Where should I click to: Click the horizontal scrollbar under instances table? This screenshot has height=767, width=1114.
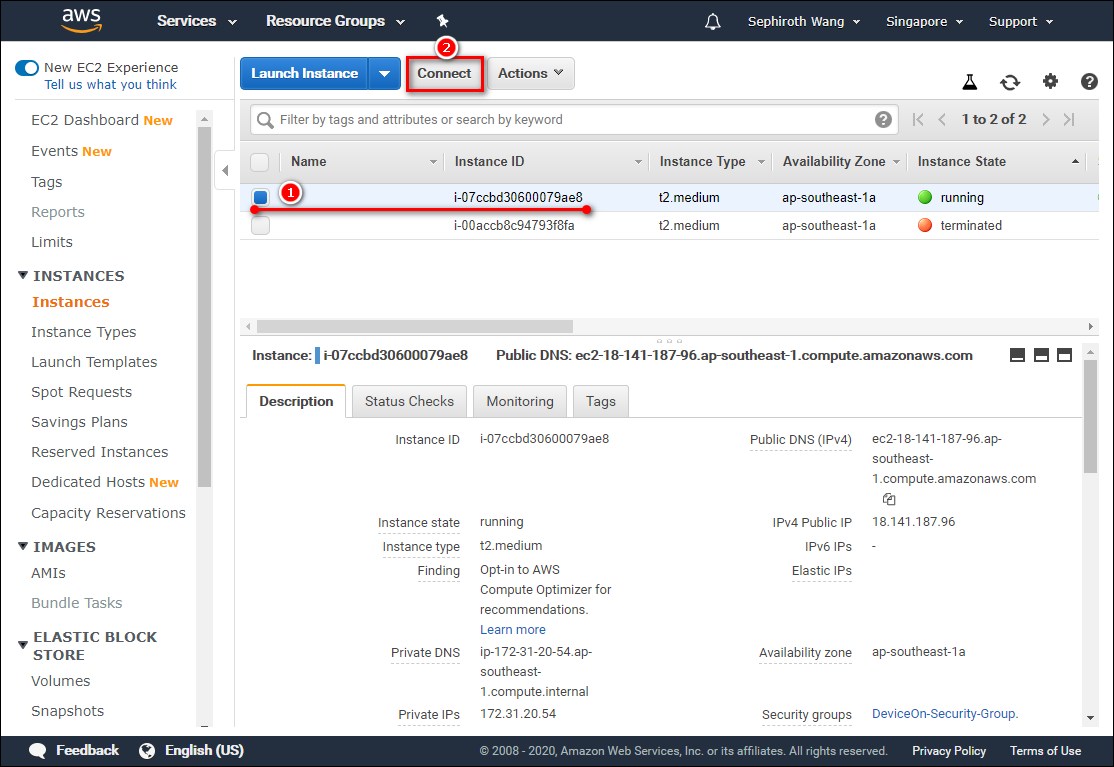[x=415, y=326]
